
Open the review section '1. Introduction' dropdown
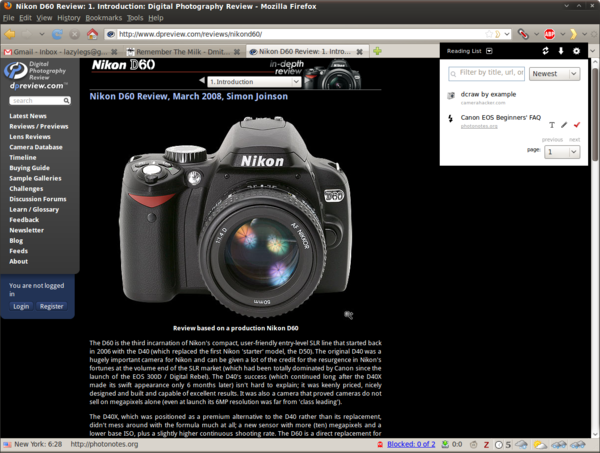[254, 82]
